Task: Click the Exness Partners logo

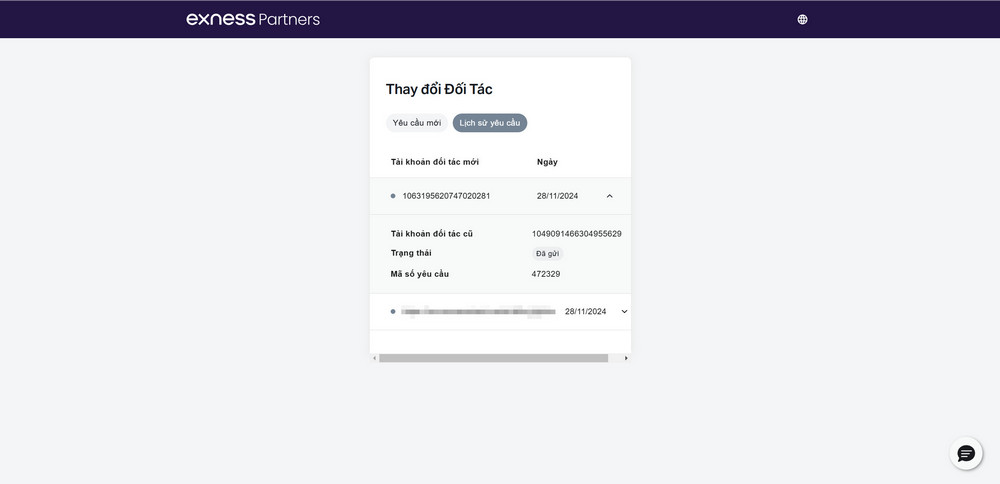Action: tap(253, 19)
